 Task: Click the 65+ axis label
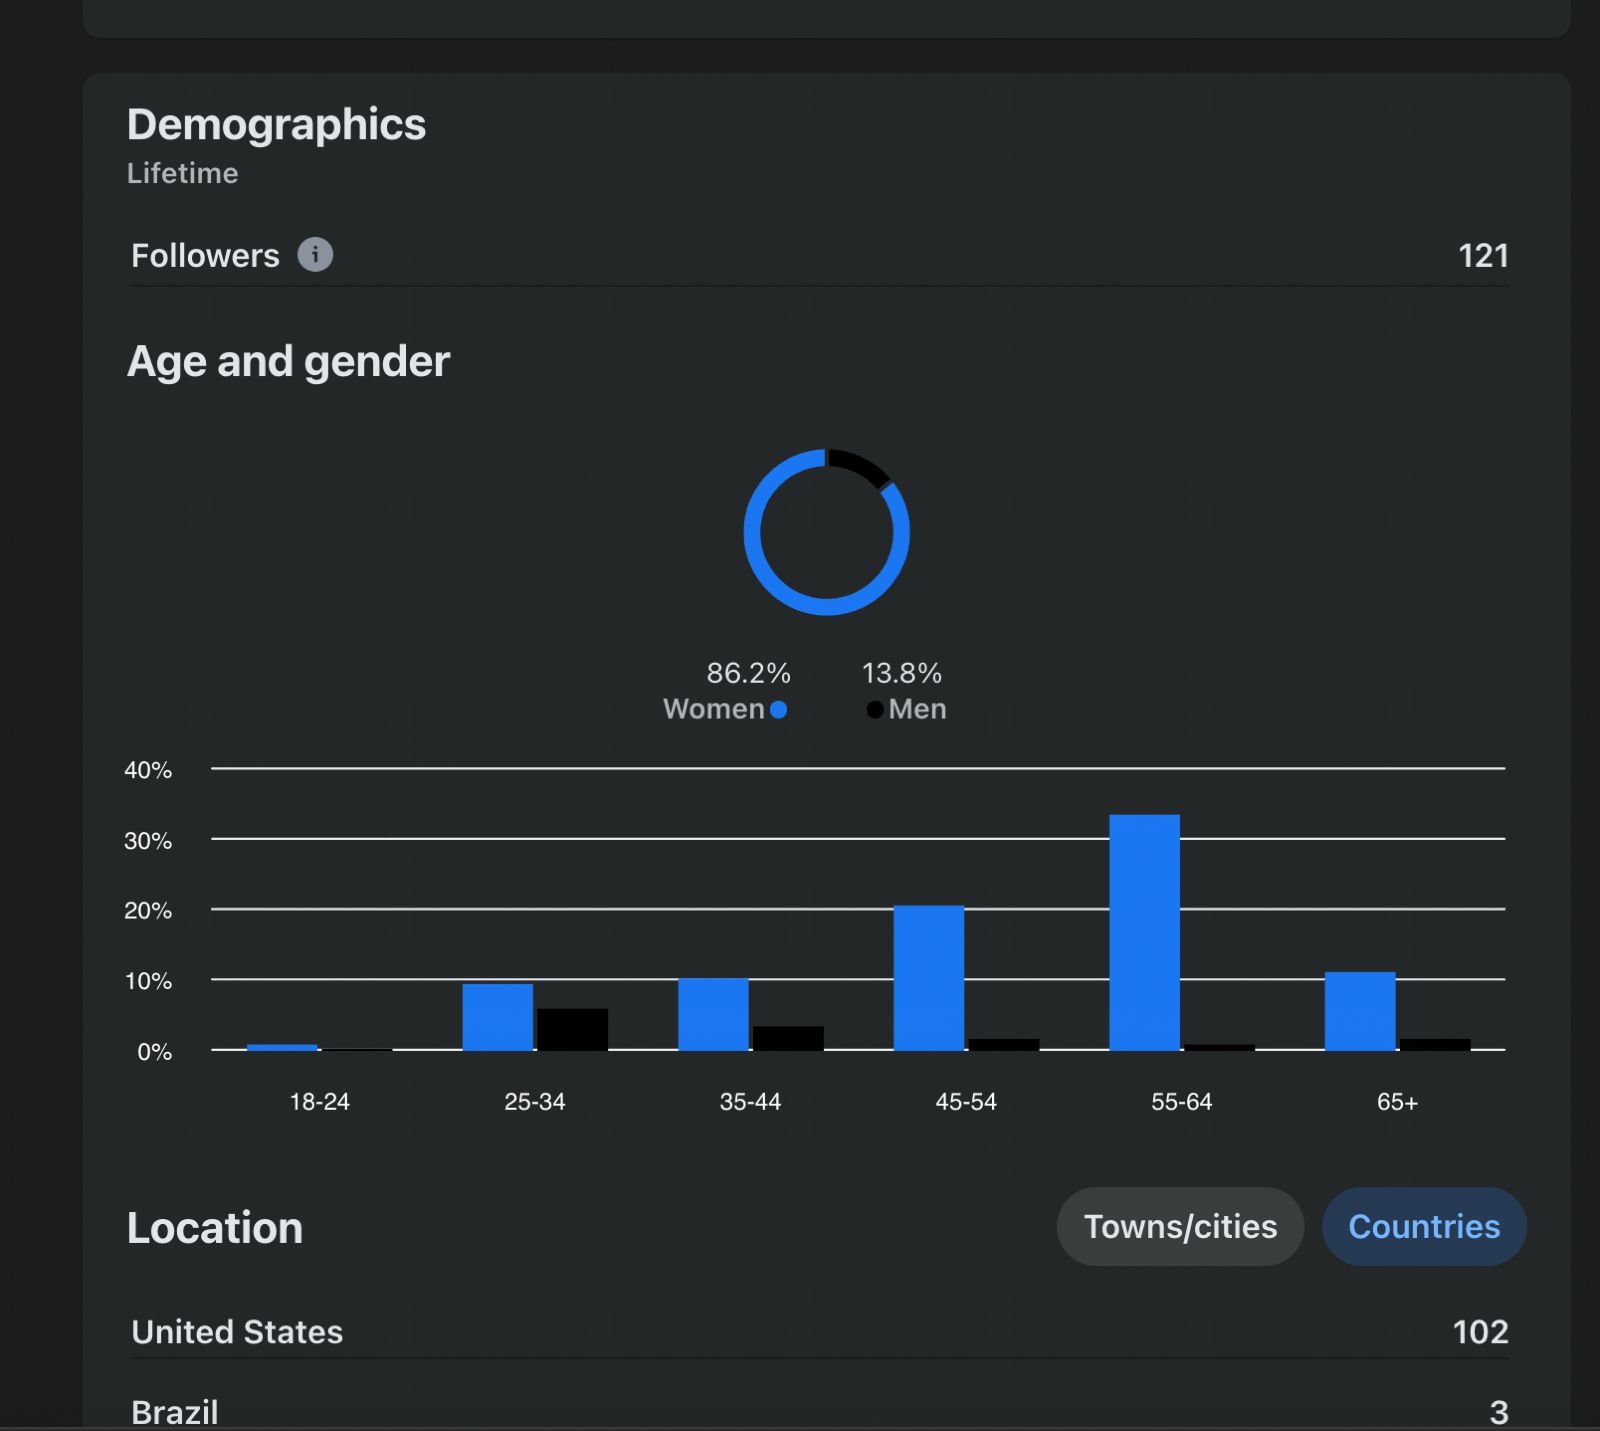[1397, 1102]
